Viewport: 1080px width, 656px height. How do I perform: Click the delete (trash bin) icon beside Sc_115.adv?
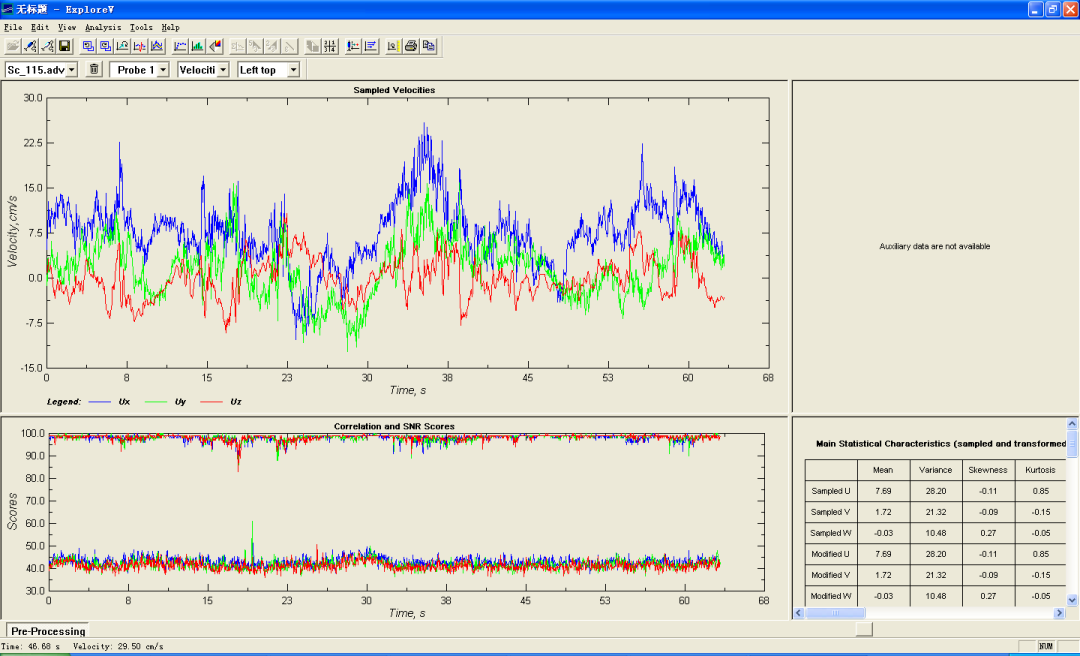point(92,69)
